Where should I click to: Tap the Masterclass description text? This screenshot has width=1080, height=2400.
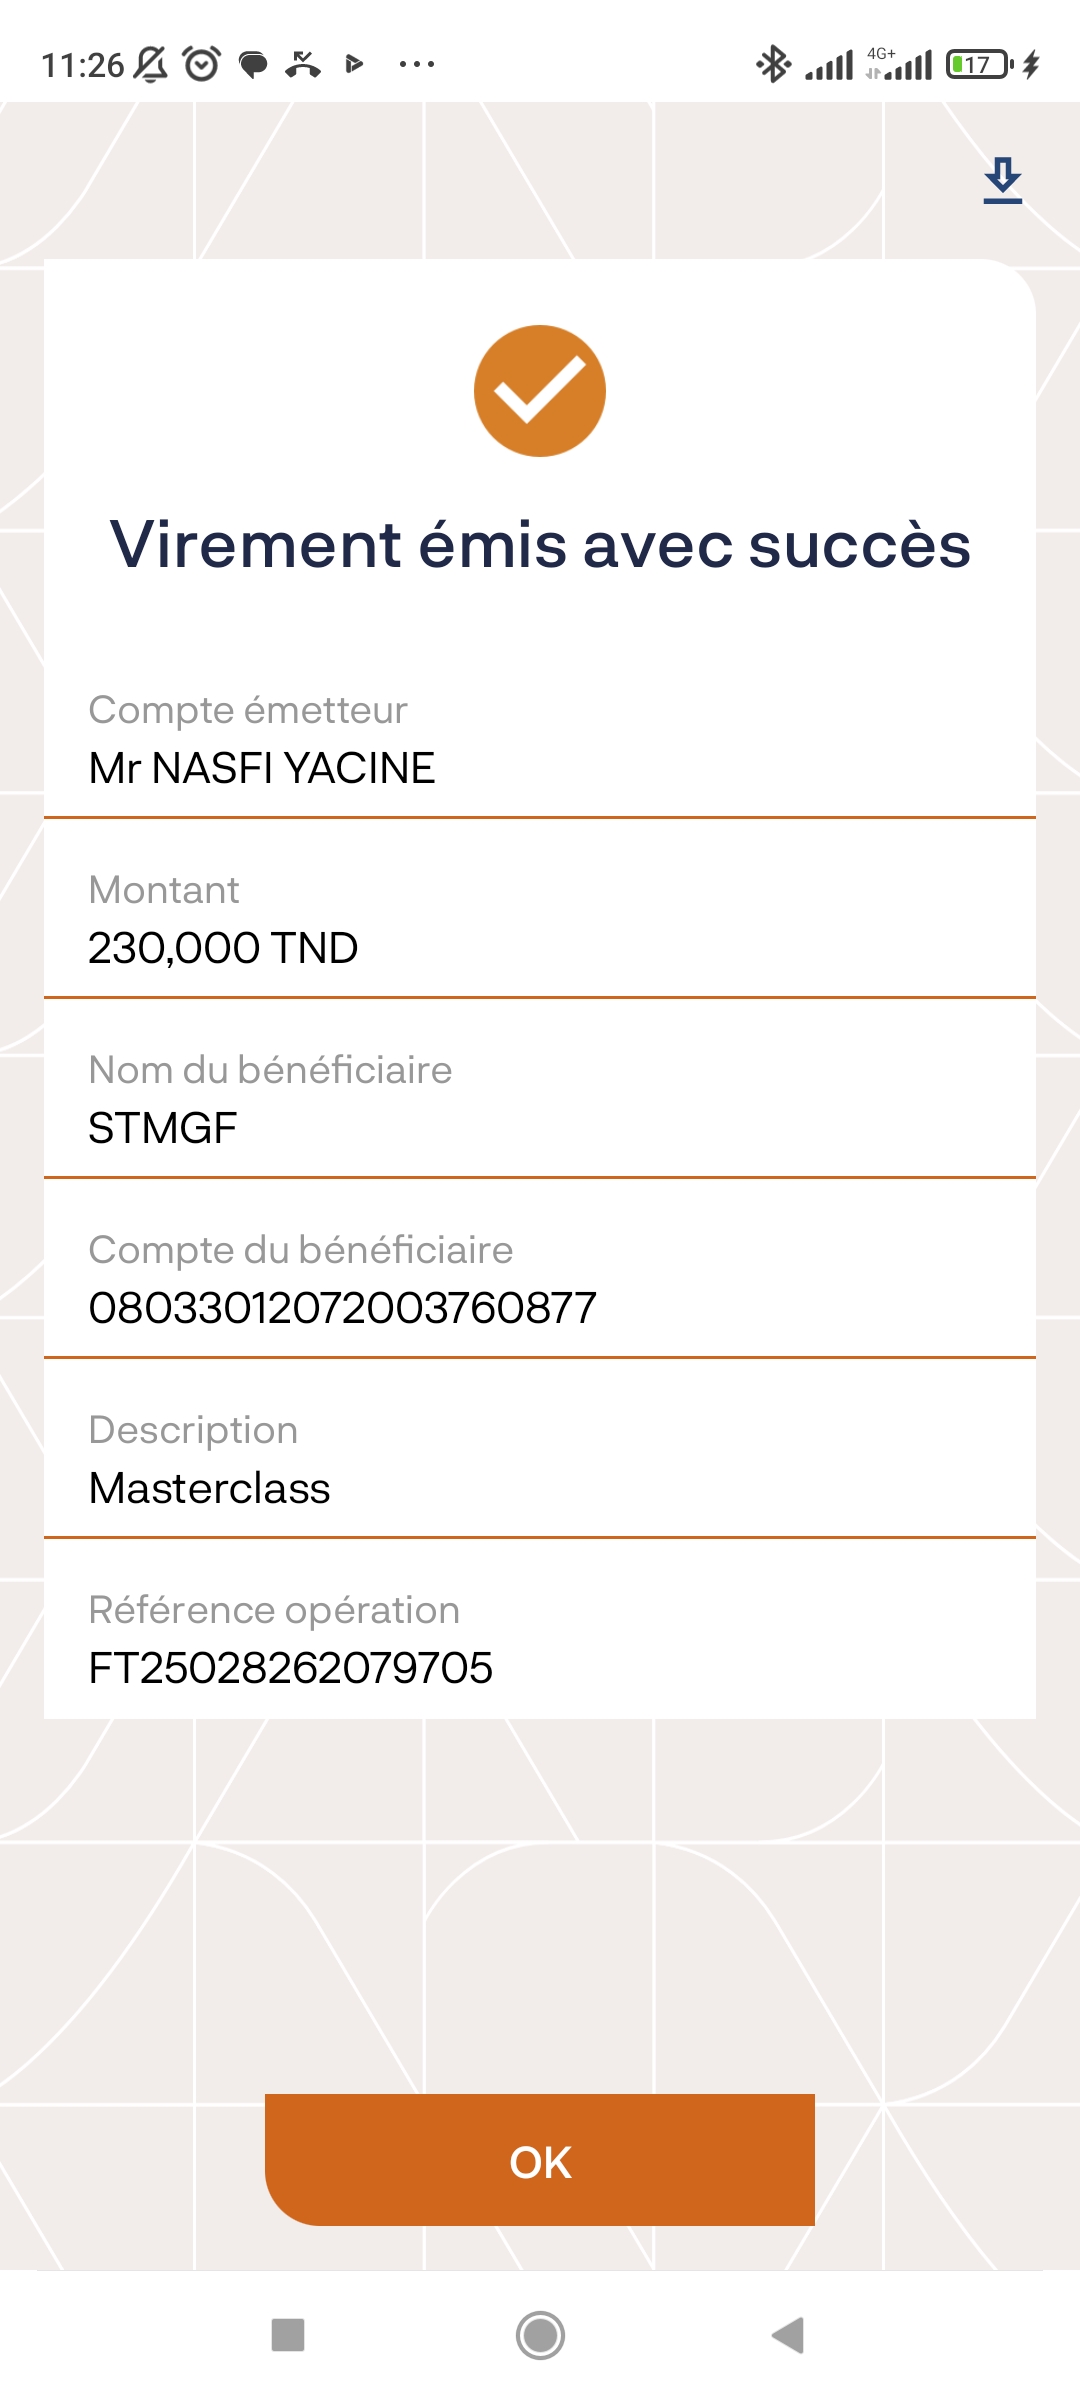209,1488
